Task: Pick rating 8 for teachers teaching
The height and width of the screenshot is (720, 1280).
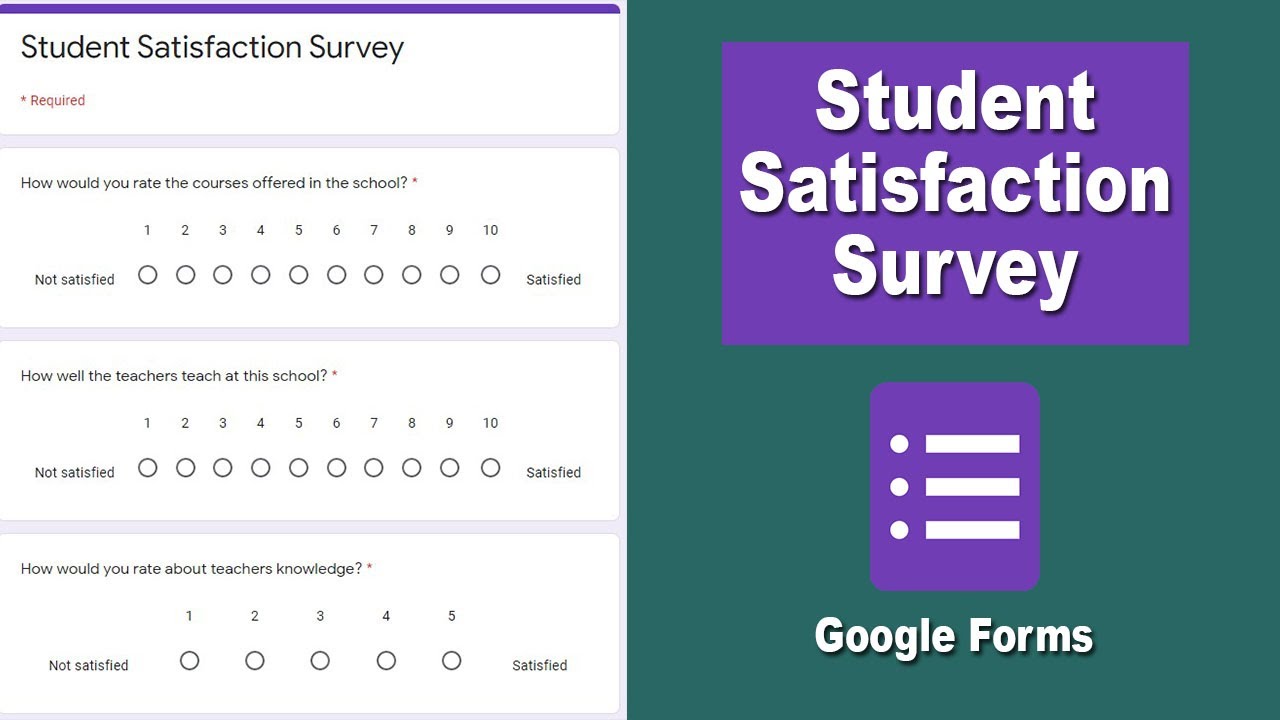Action: (412, 468)
